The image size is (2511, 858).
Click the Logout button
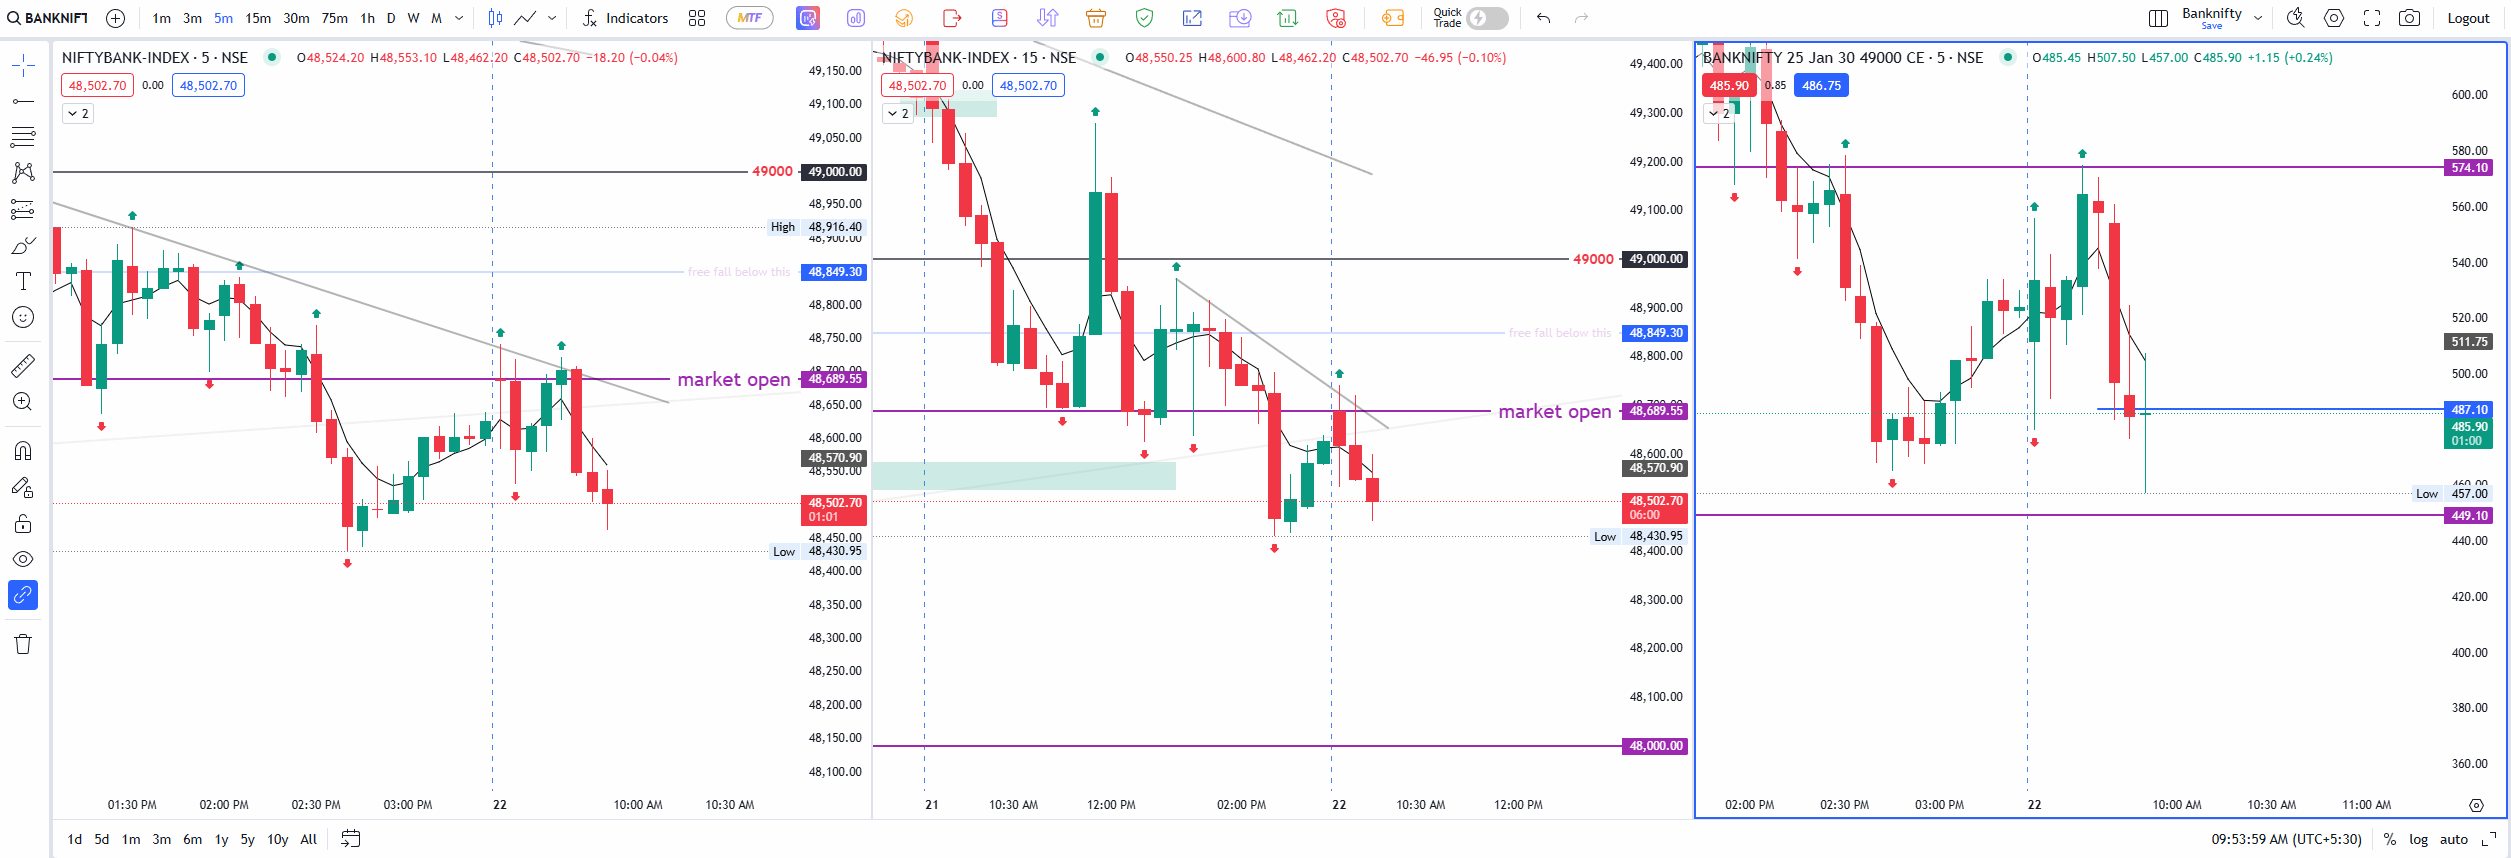pos(2468,18)
